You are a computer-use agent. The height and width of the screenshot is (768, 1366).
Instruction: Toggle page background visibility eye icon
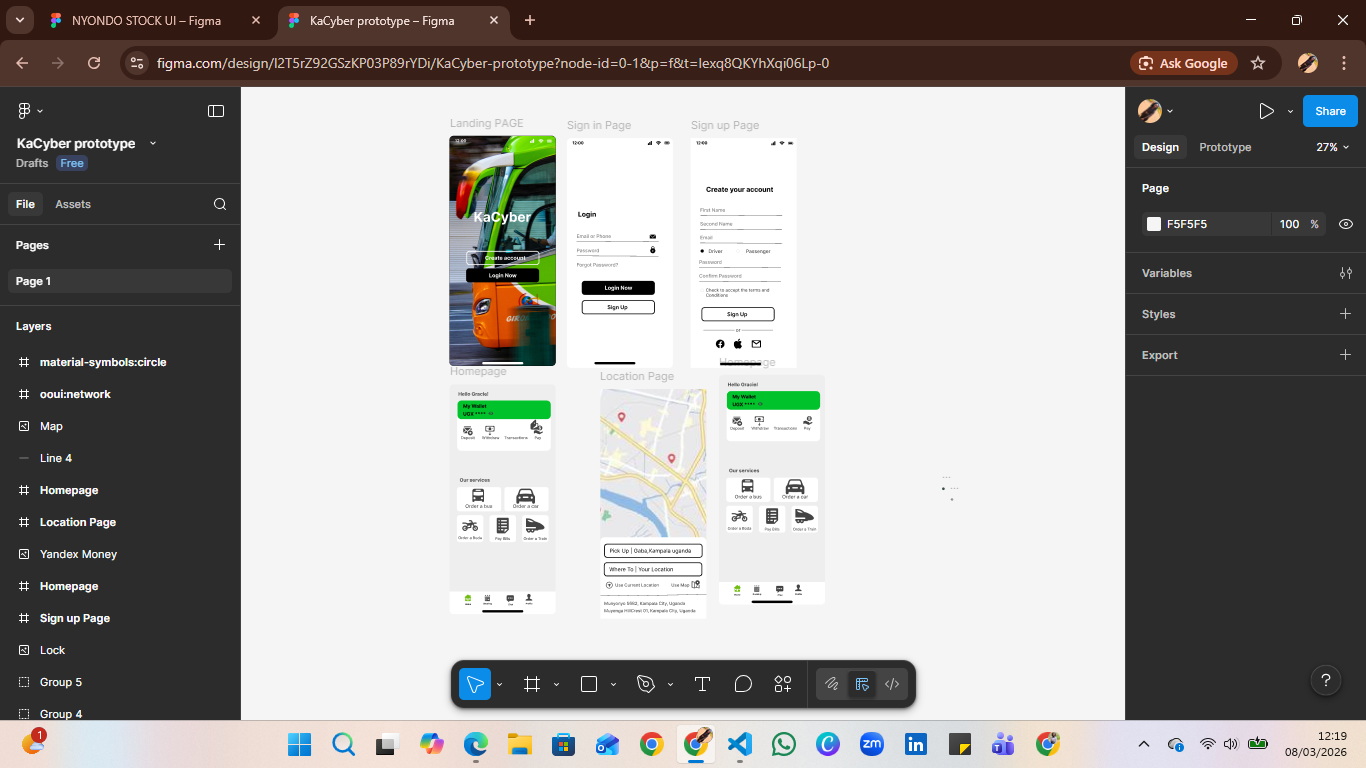(x=1346, y=224)
